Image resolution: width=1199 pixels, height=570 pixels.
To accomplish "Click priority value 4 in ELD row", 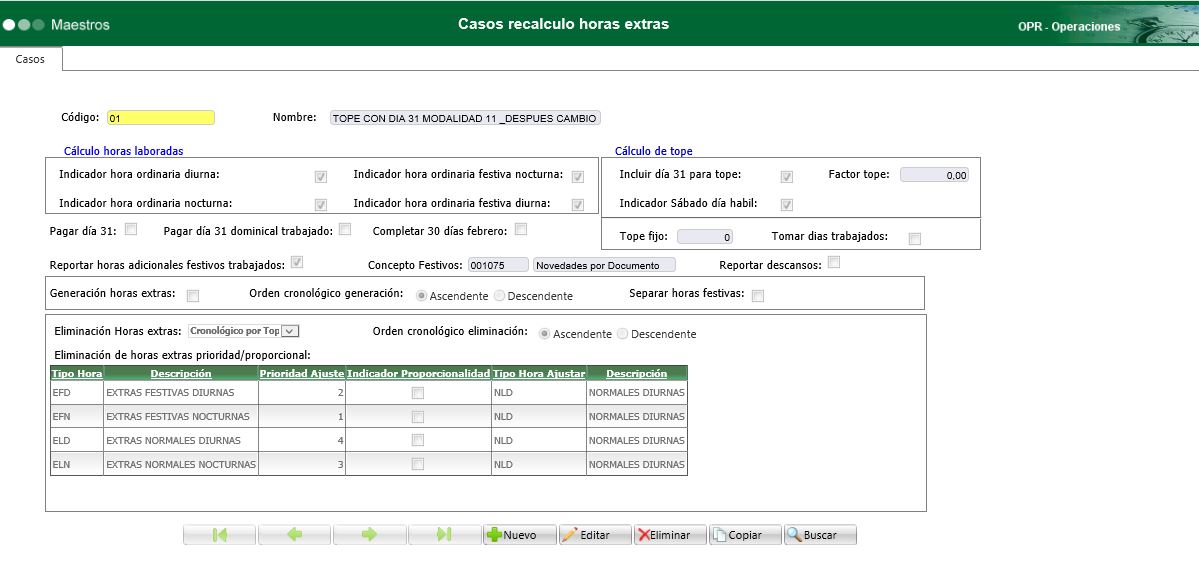I will [302, 440].
